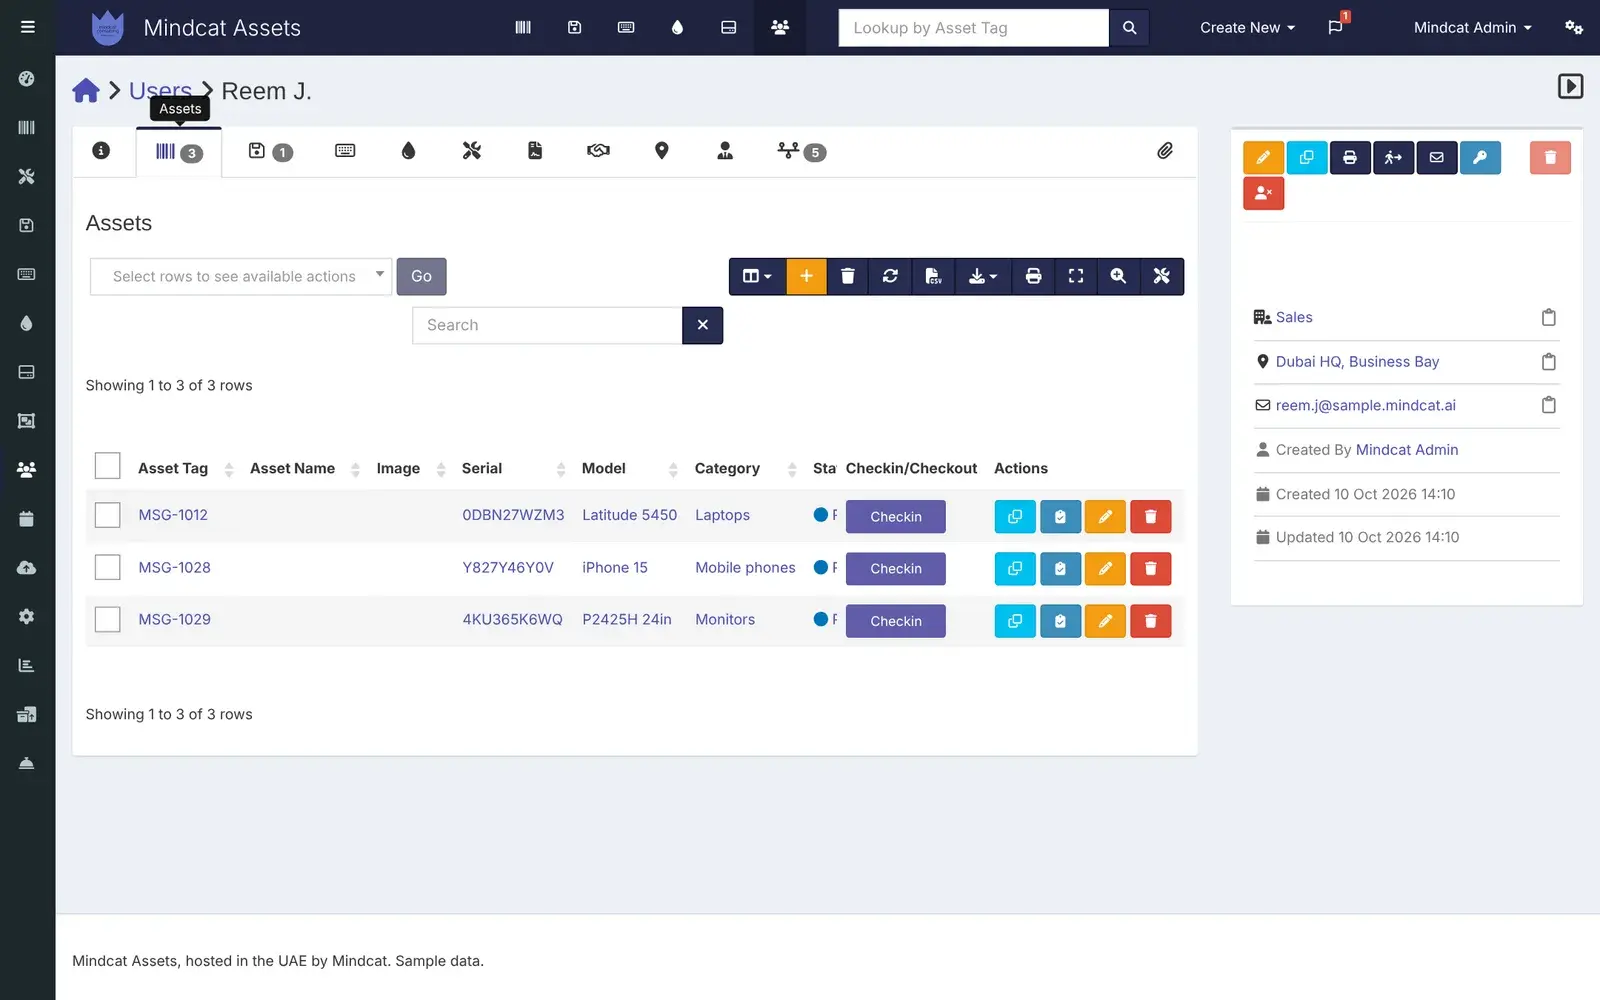
Task: Expand the Create New dropdown
Action: (x=1247, y=27)
